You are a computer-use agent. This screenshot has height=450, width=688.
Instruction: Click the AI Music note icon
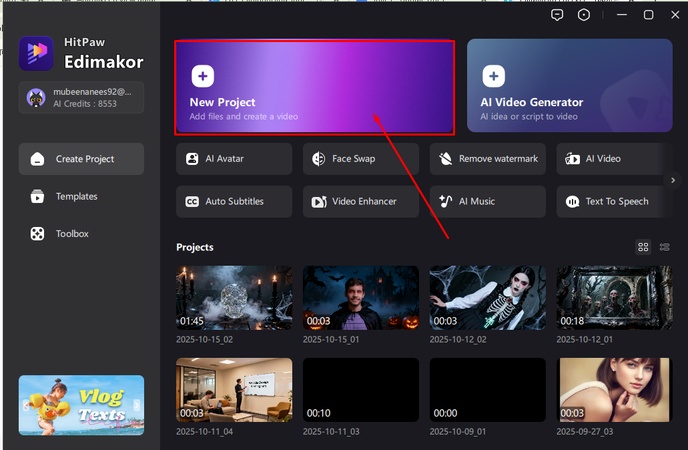click(446, 201)
